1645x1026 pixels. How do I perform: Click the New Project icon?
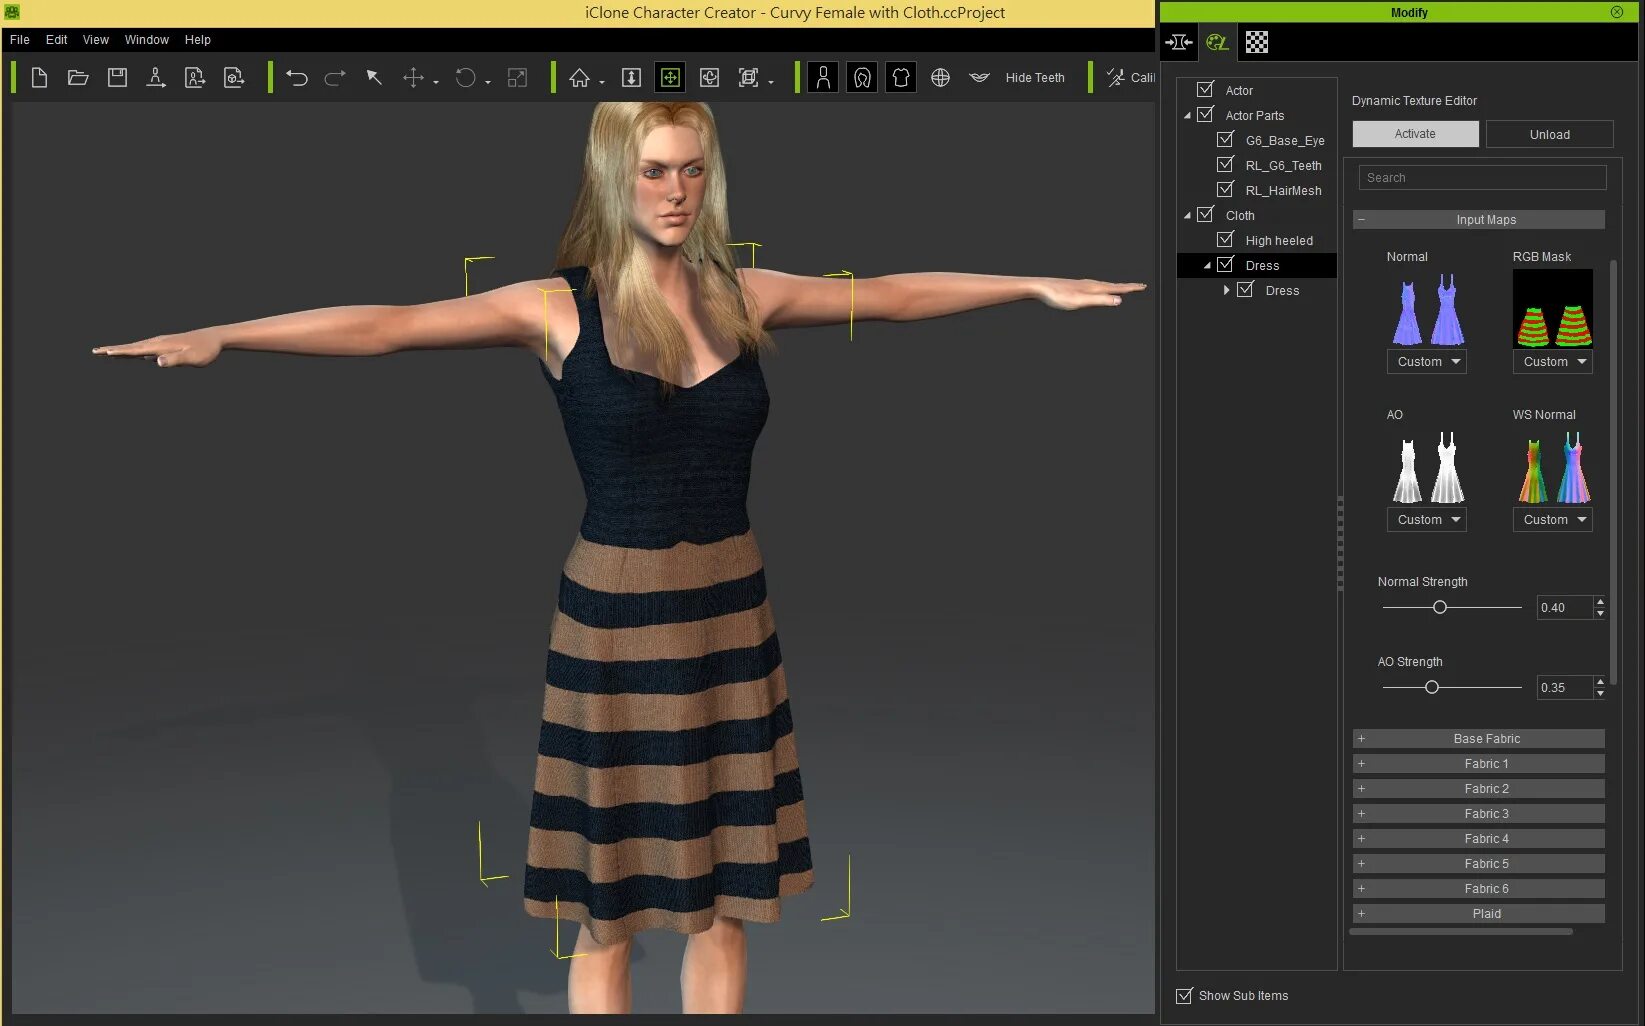(39, 78)
